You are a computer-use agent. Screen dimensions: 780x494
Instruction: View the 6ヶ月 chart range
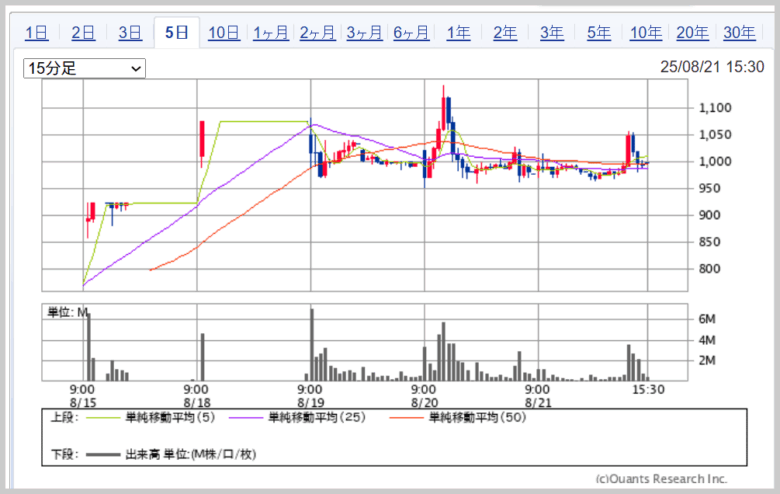click(411, 33)
